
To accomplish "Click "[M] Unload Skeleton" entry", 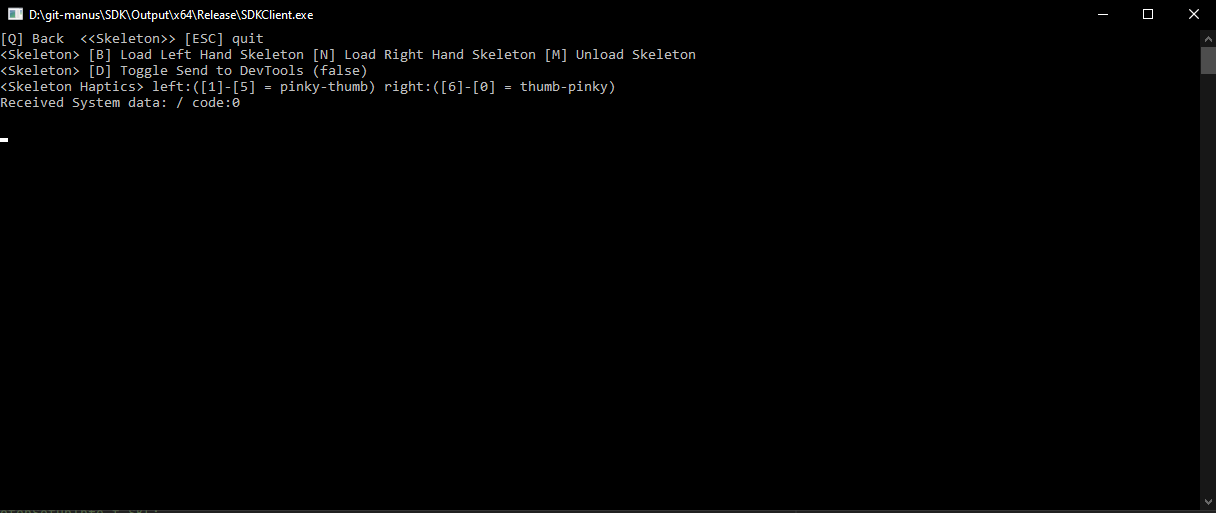I will tap(620, 55).
